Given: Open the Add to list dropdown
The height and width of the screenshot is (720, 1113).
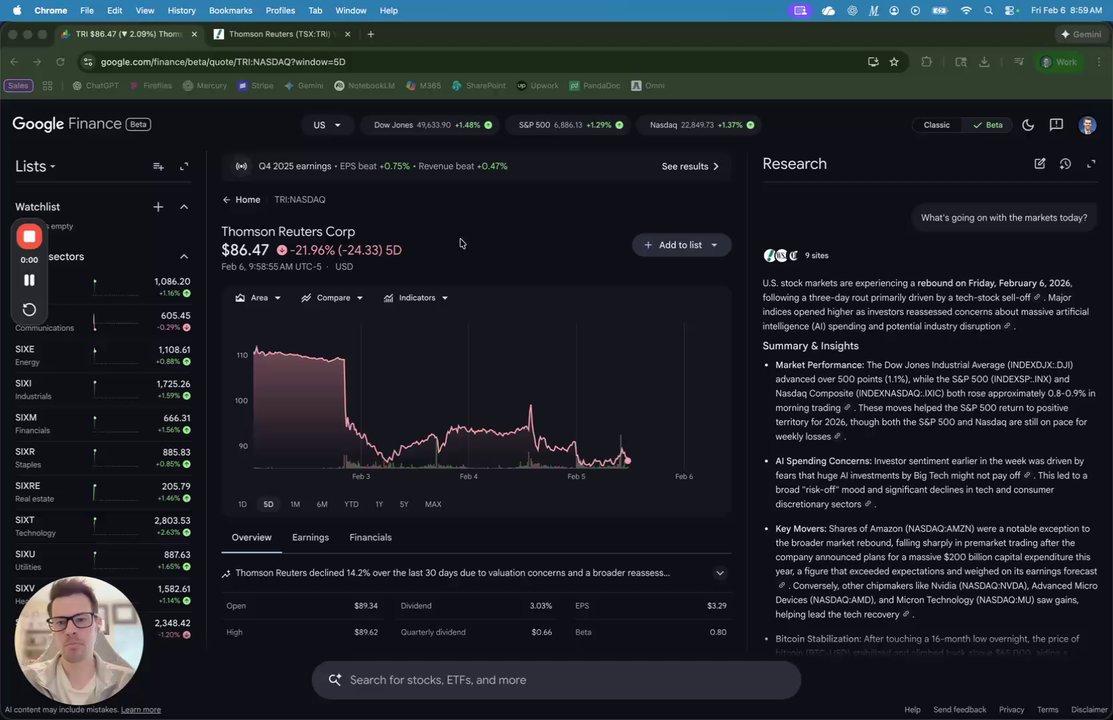Looking at the screenshot, I should tap(681, 245).
